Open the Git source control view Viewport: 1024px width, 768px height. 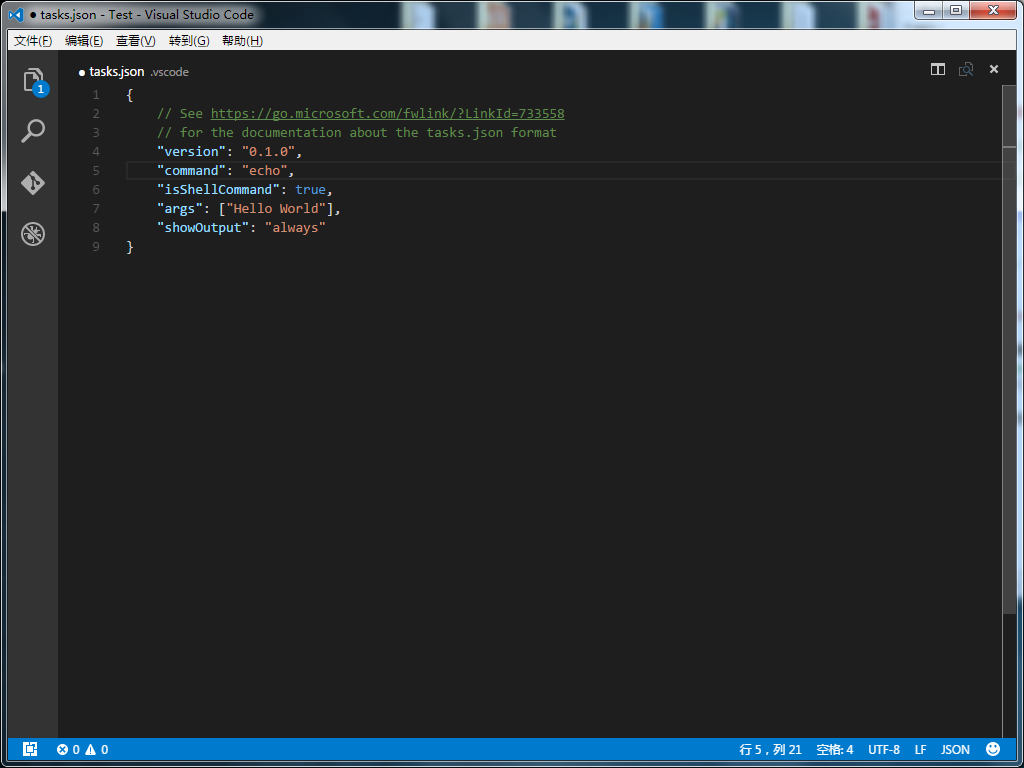tap(33, 183)
